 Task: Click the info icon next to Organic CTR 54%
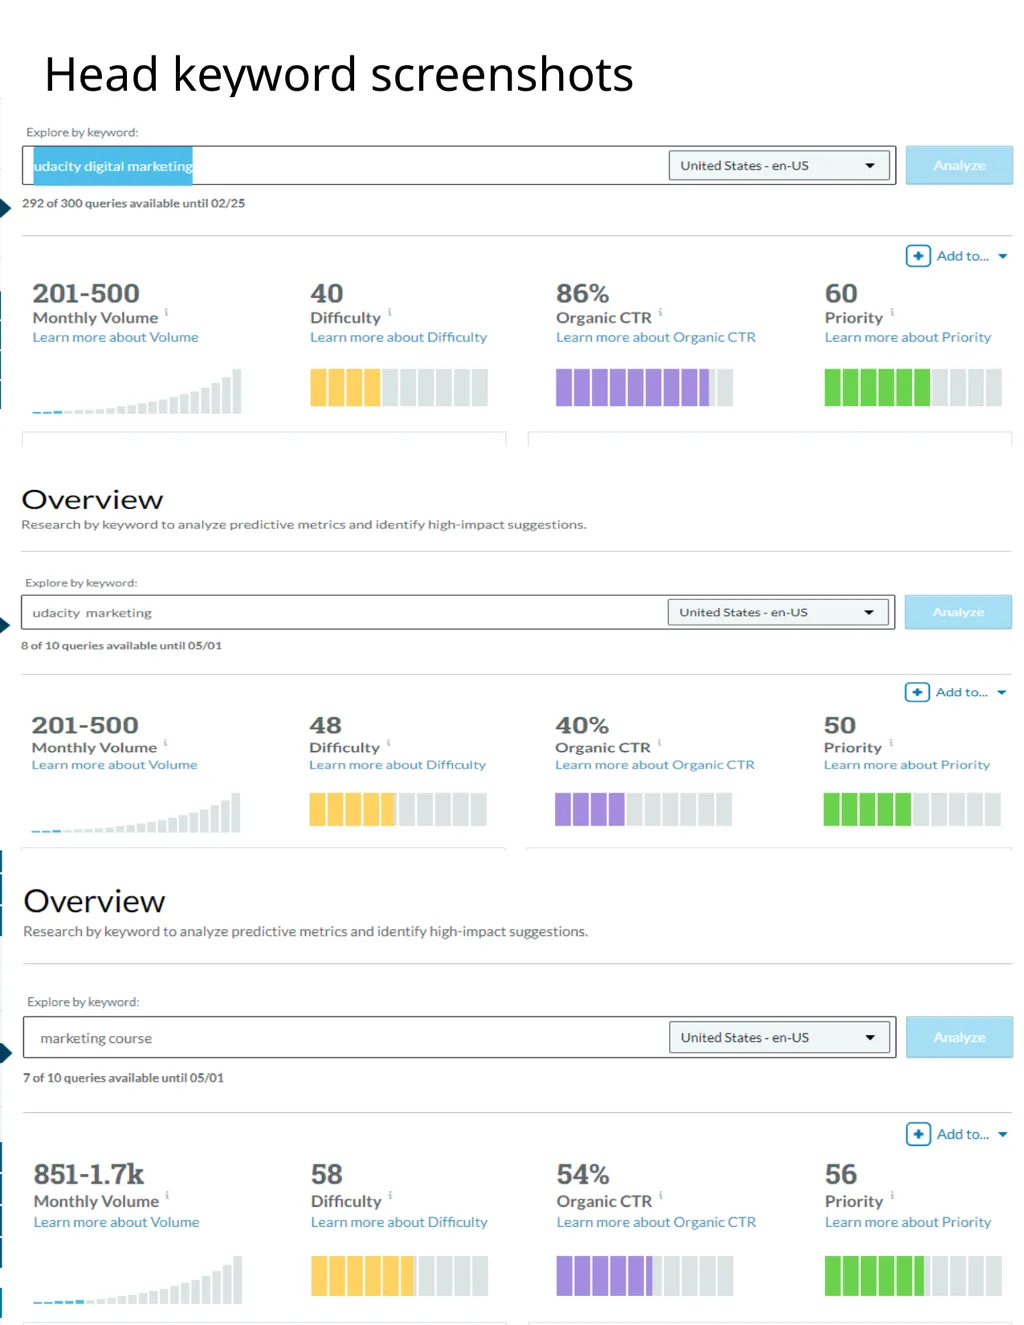click(x=661, y=1194)
